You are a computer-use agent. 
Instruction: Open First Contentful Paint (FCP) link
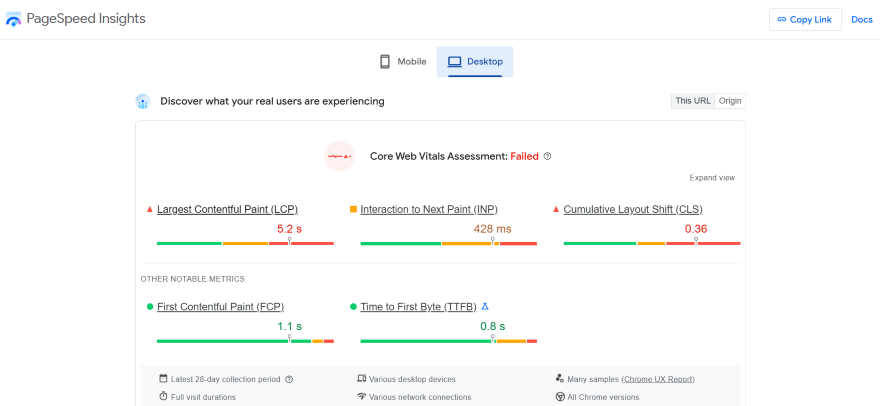221,307
